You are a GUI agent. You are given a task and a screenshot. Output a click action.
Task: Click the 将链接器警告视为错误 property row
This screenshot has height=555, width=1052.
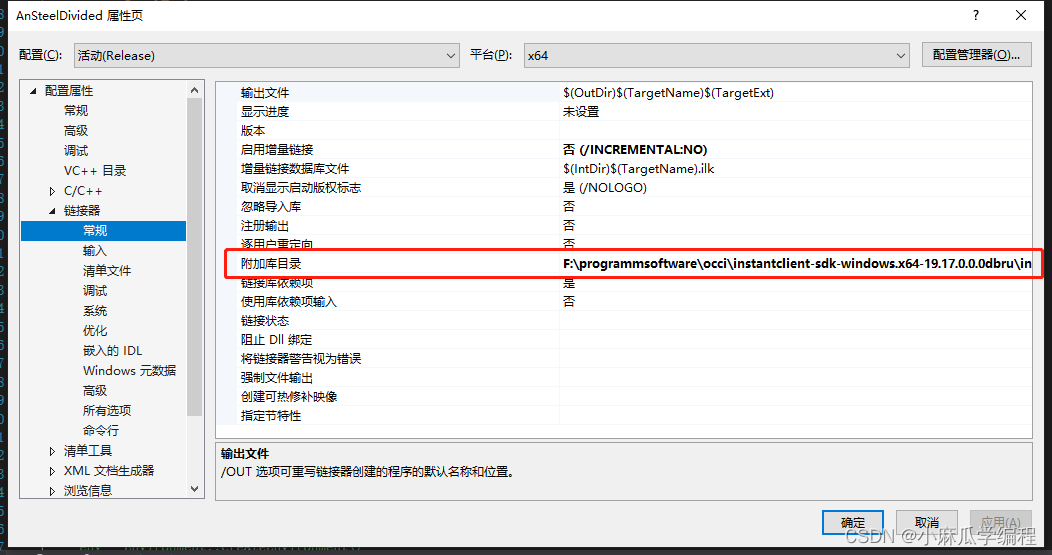coord(623,359)
